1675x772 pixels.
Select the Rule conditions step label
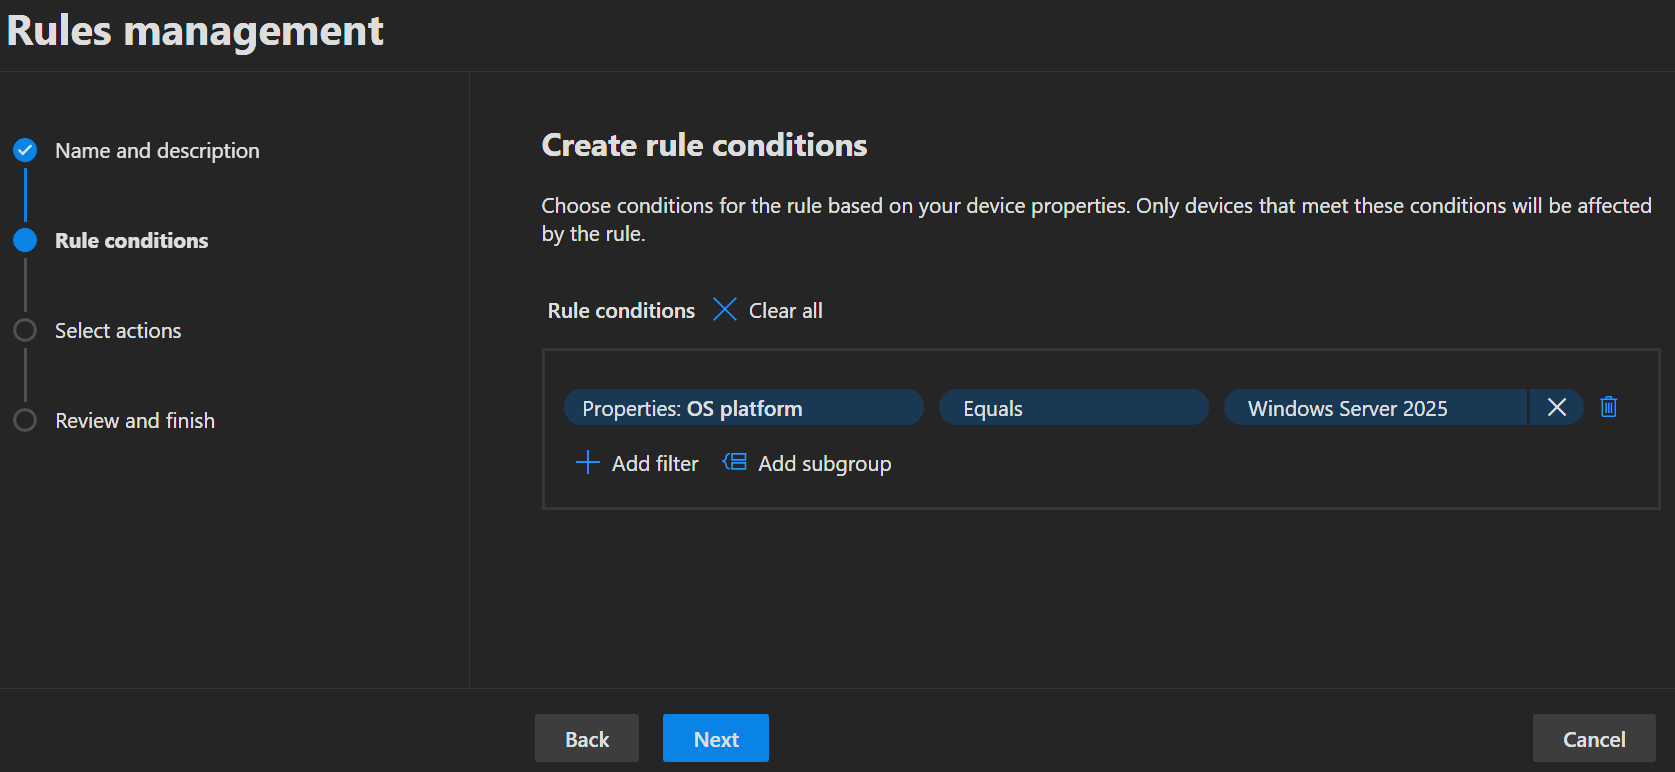coord(131,241)
